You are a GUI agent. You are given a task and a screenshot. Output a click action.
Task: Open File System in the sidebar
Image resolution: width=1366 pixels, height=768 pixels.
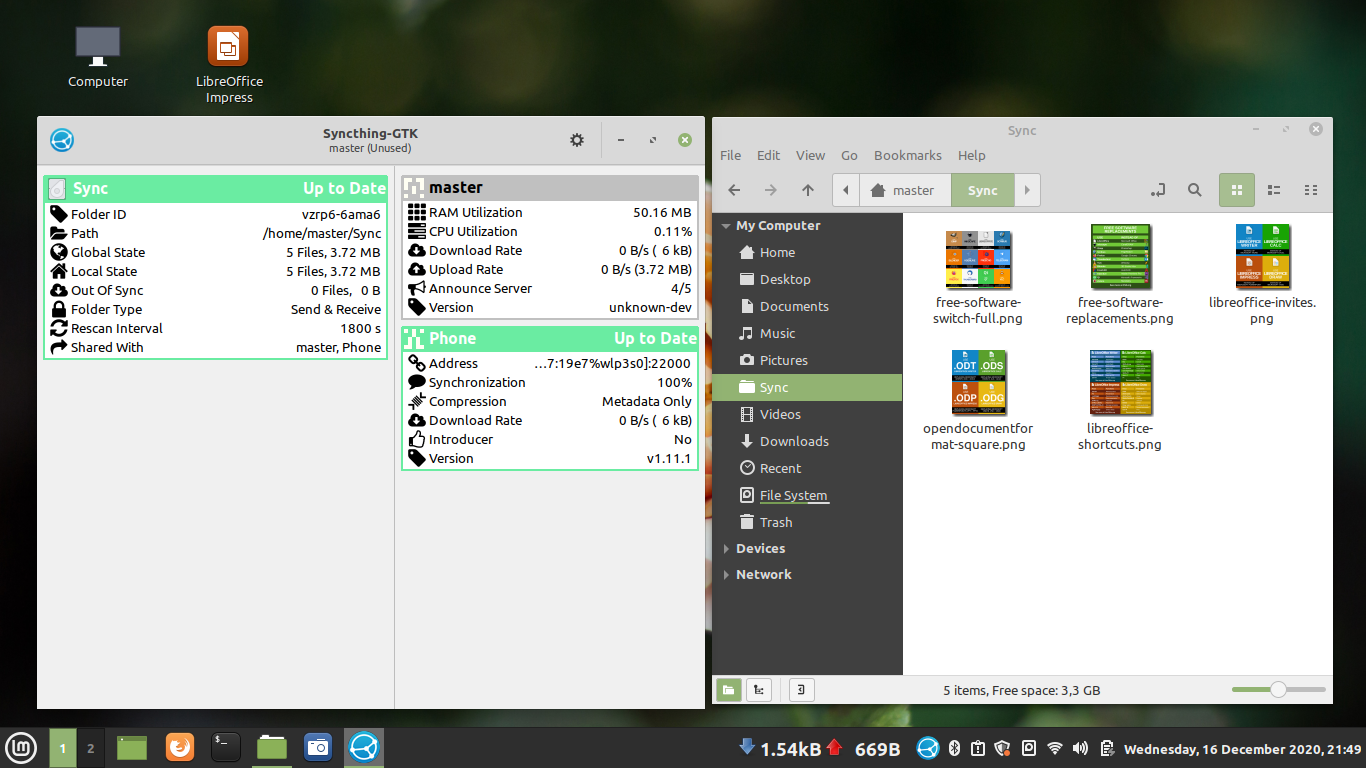tap(793, 496)
